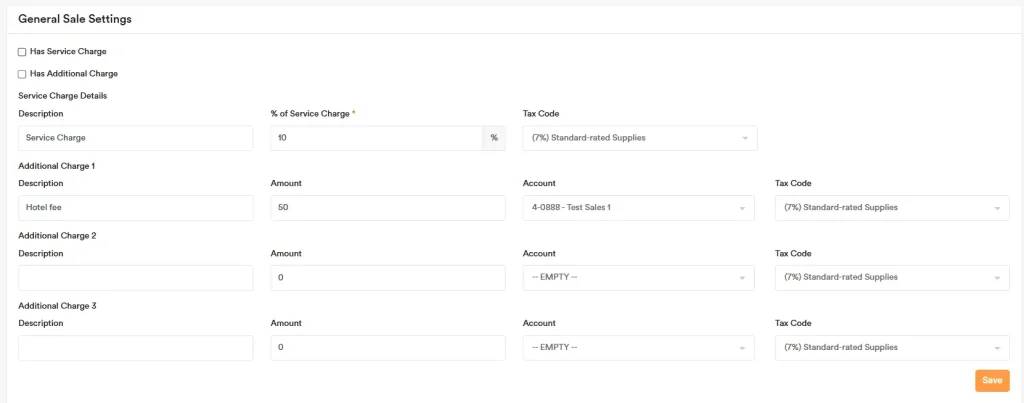Expand Additional Charge 2 Tax Code dropdown
Screen dimensions: 1024x403
point(891,278)
